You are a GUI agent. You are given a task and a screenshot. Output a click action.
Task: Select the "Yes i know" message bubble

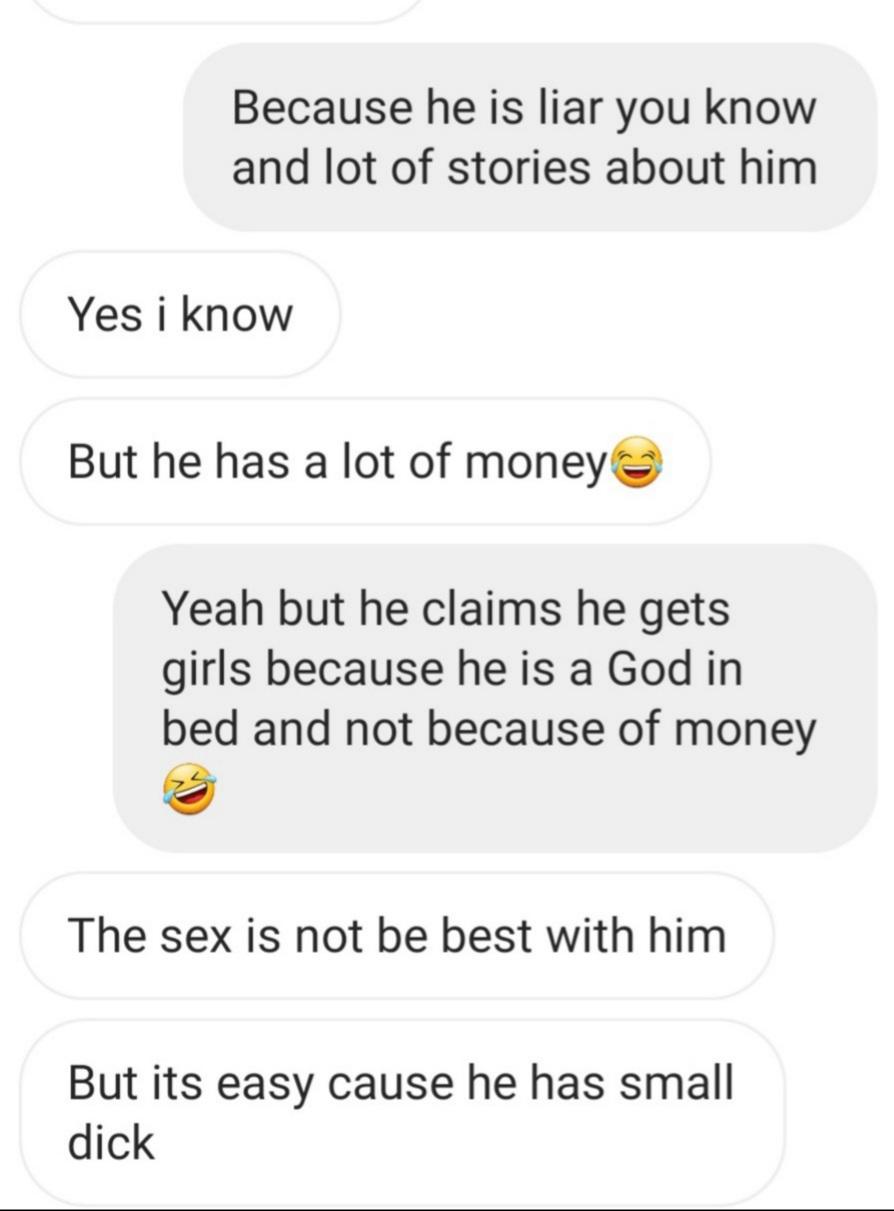(x=180, y=315)
